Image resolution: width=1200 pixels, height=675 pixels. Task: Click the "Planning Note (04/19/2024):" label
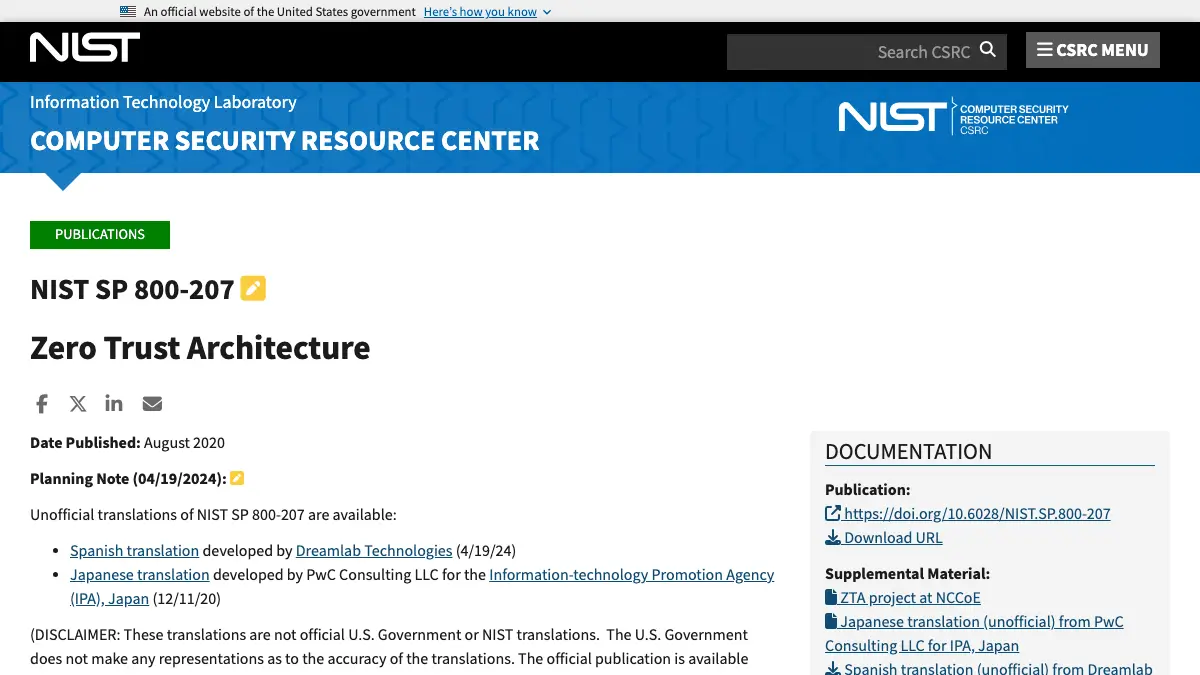point(128,479)
